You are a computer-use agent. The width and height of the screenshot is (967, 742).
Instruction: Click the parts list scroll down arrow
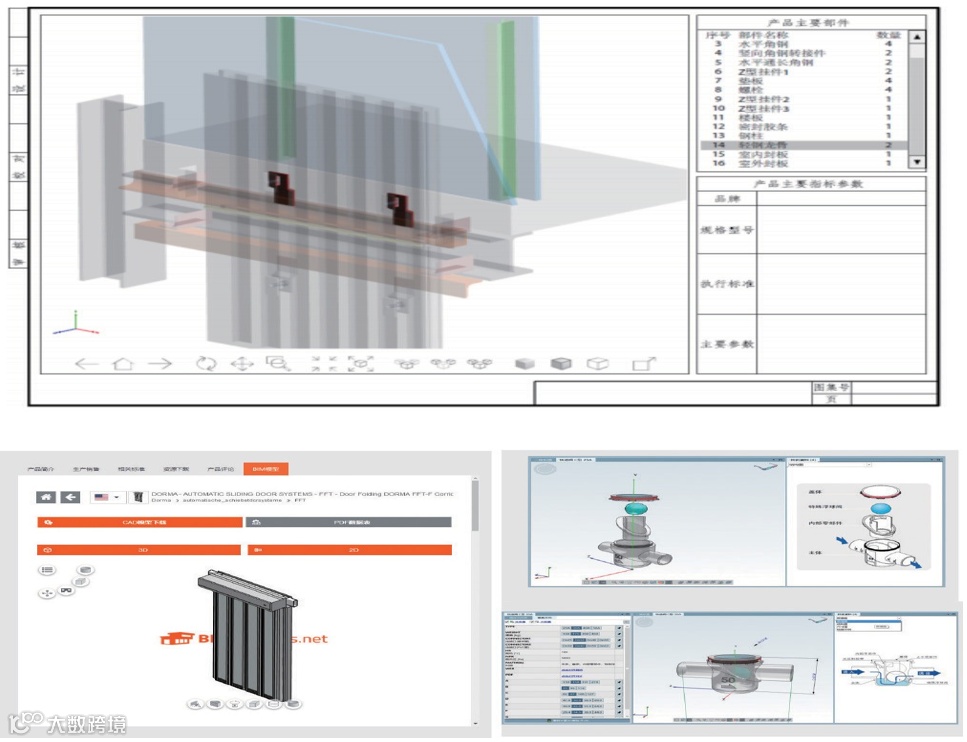tap(917, 162)
